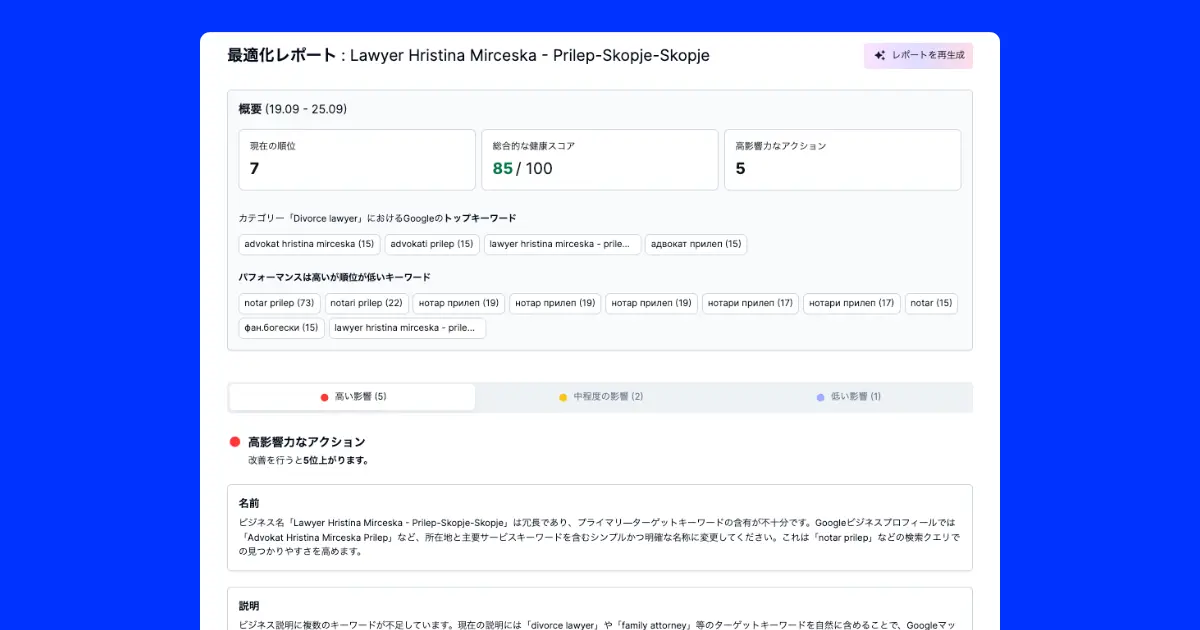Click the 'нотари прилеп (17)' keyword chip
Viewport: 1200px width, 630px height.
coord(750,303)
